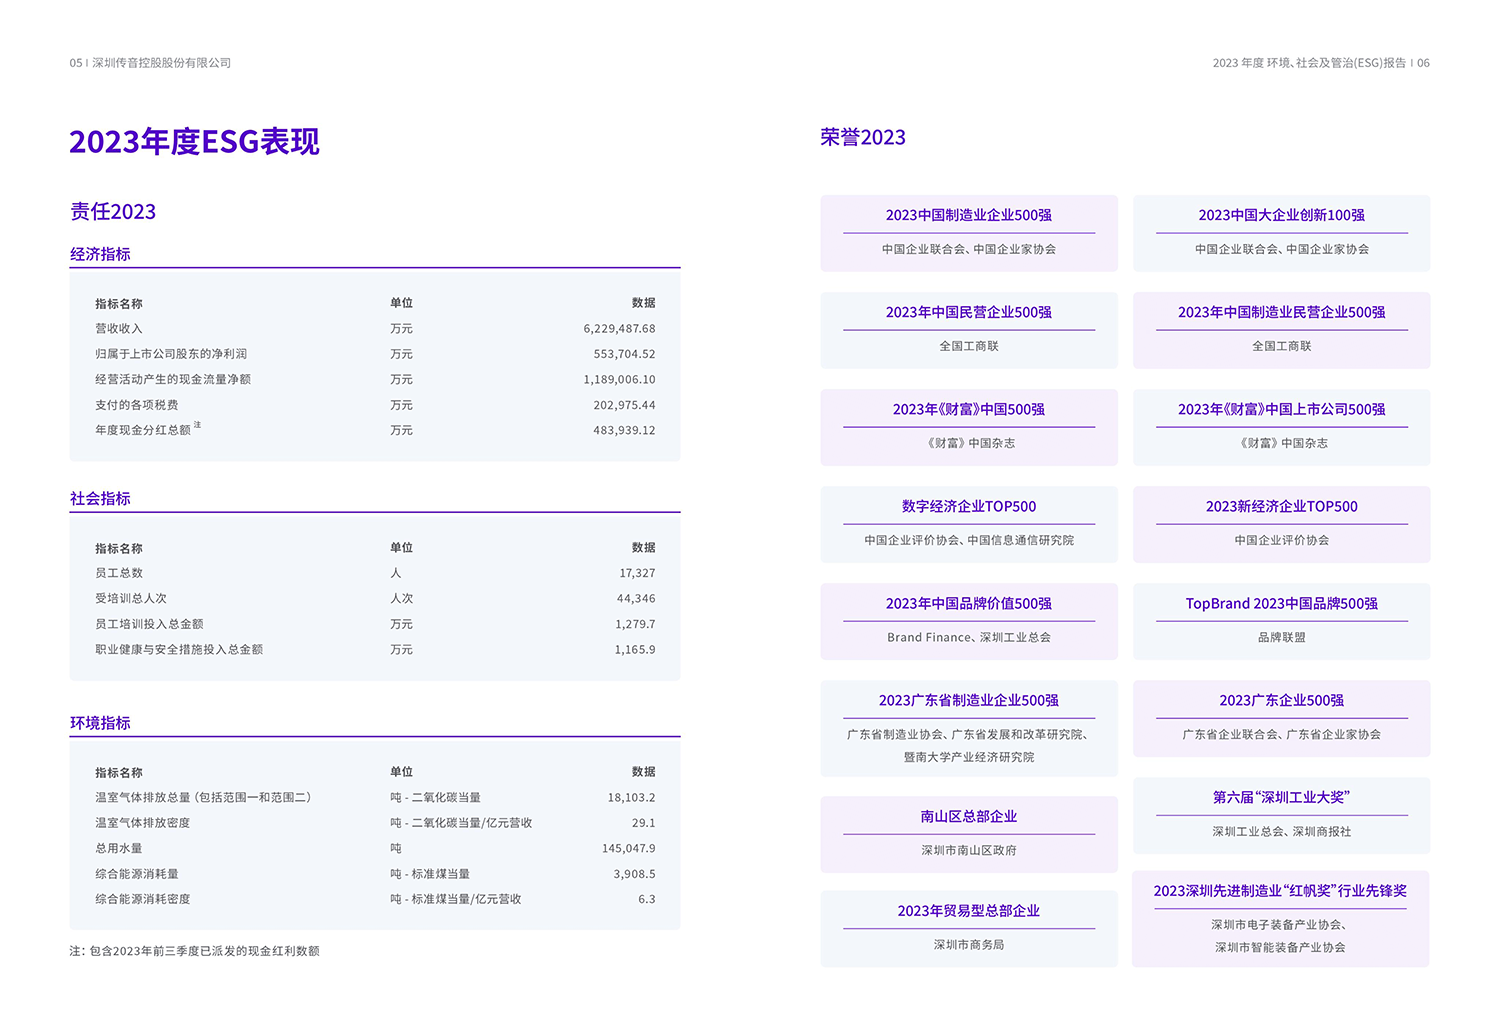This screenshot has width=1500, height=1016.
Task: Click the TopBrand 2023中国品牌500强 card
Action: 1281,621
